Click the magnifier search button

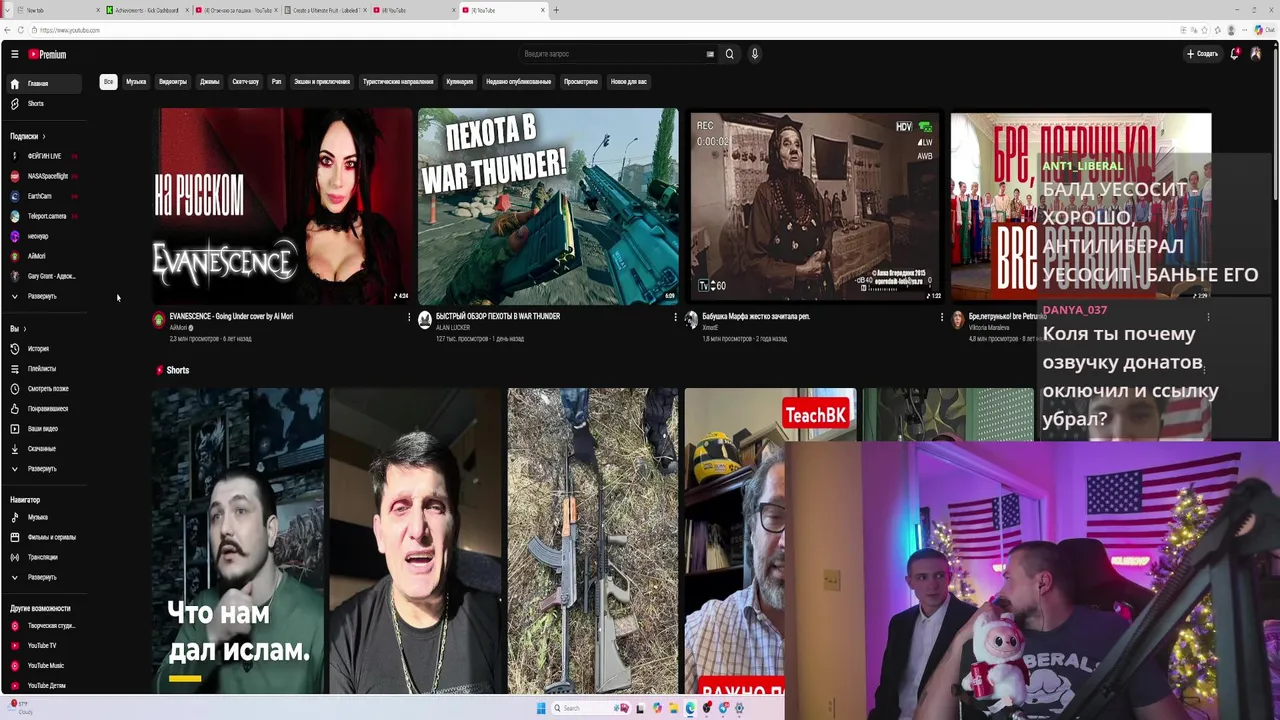[x=729, y=54]
